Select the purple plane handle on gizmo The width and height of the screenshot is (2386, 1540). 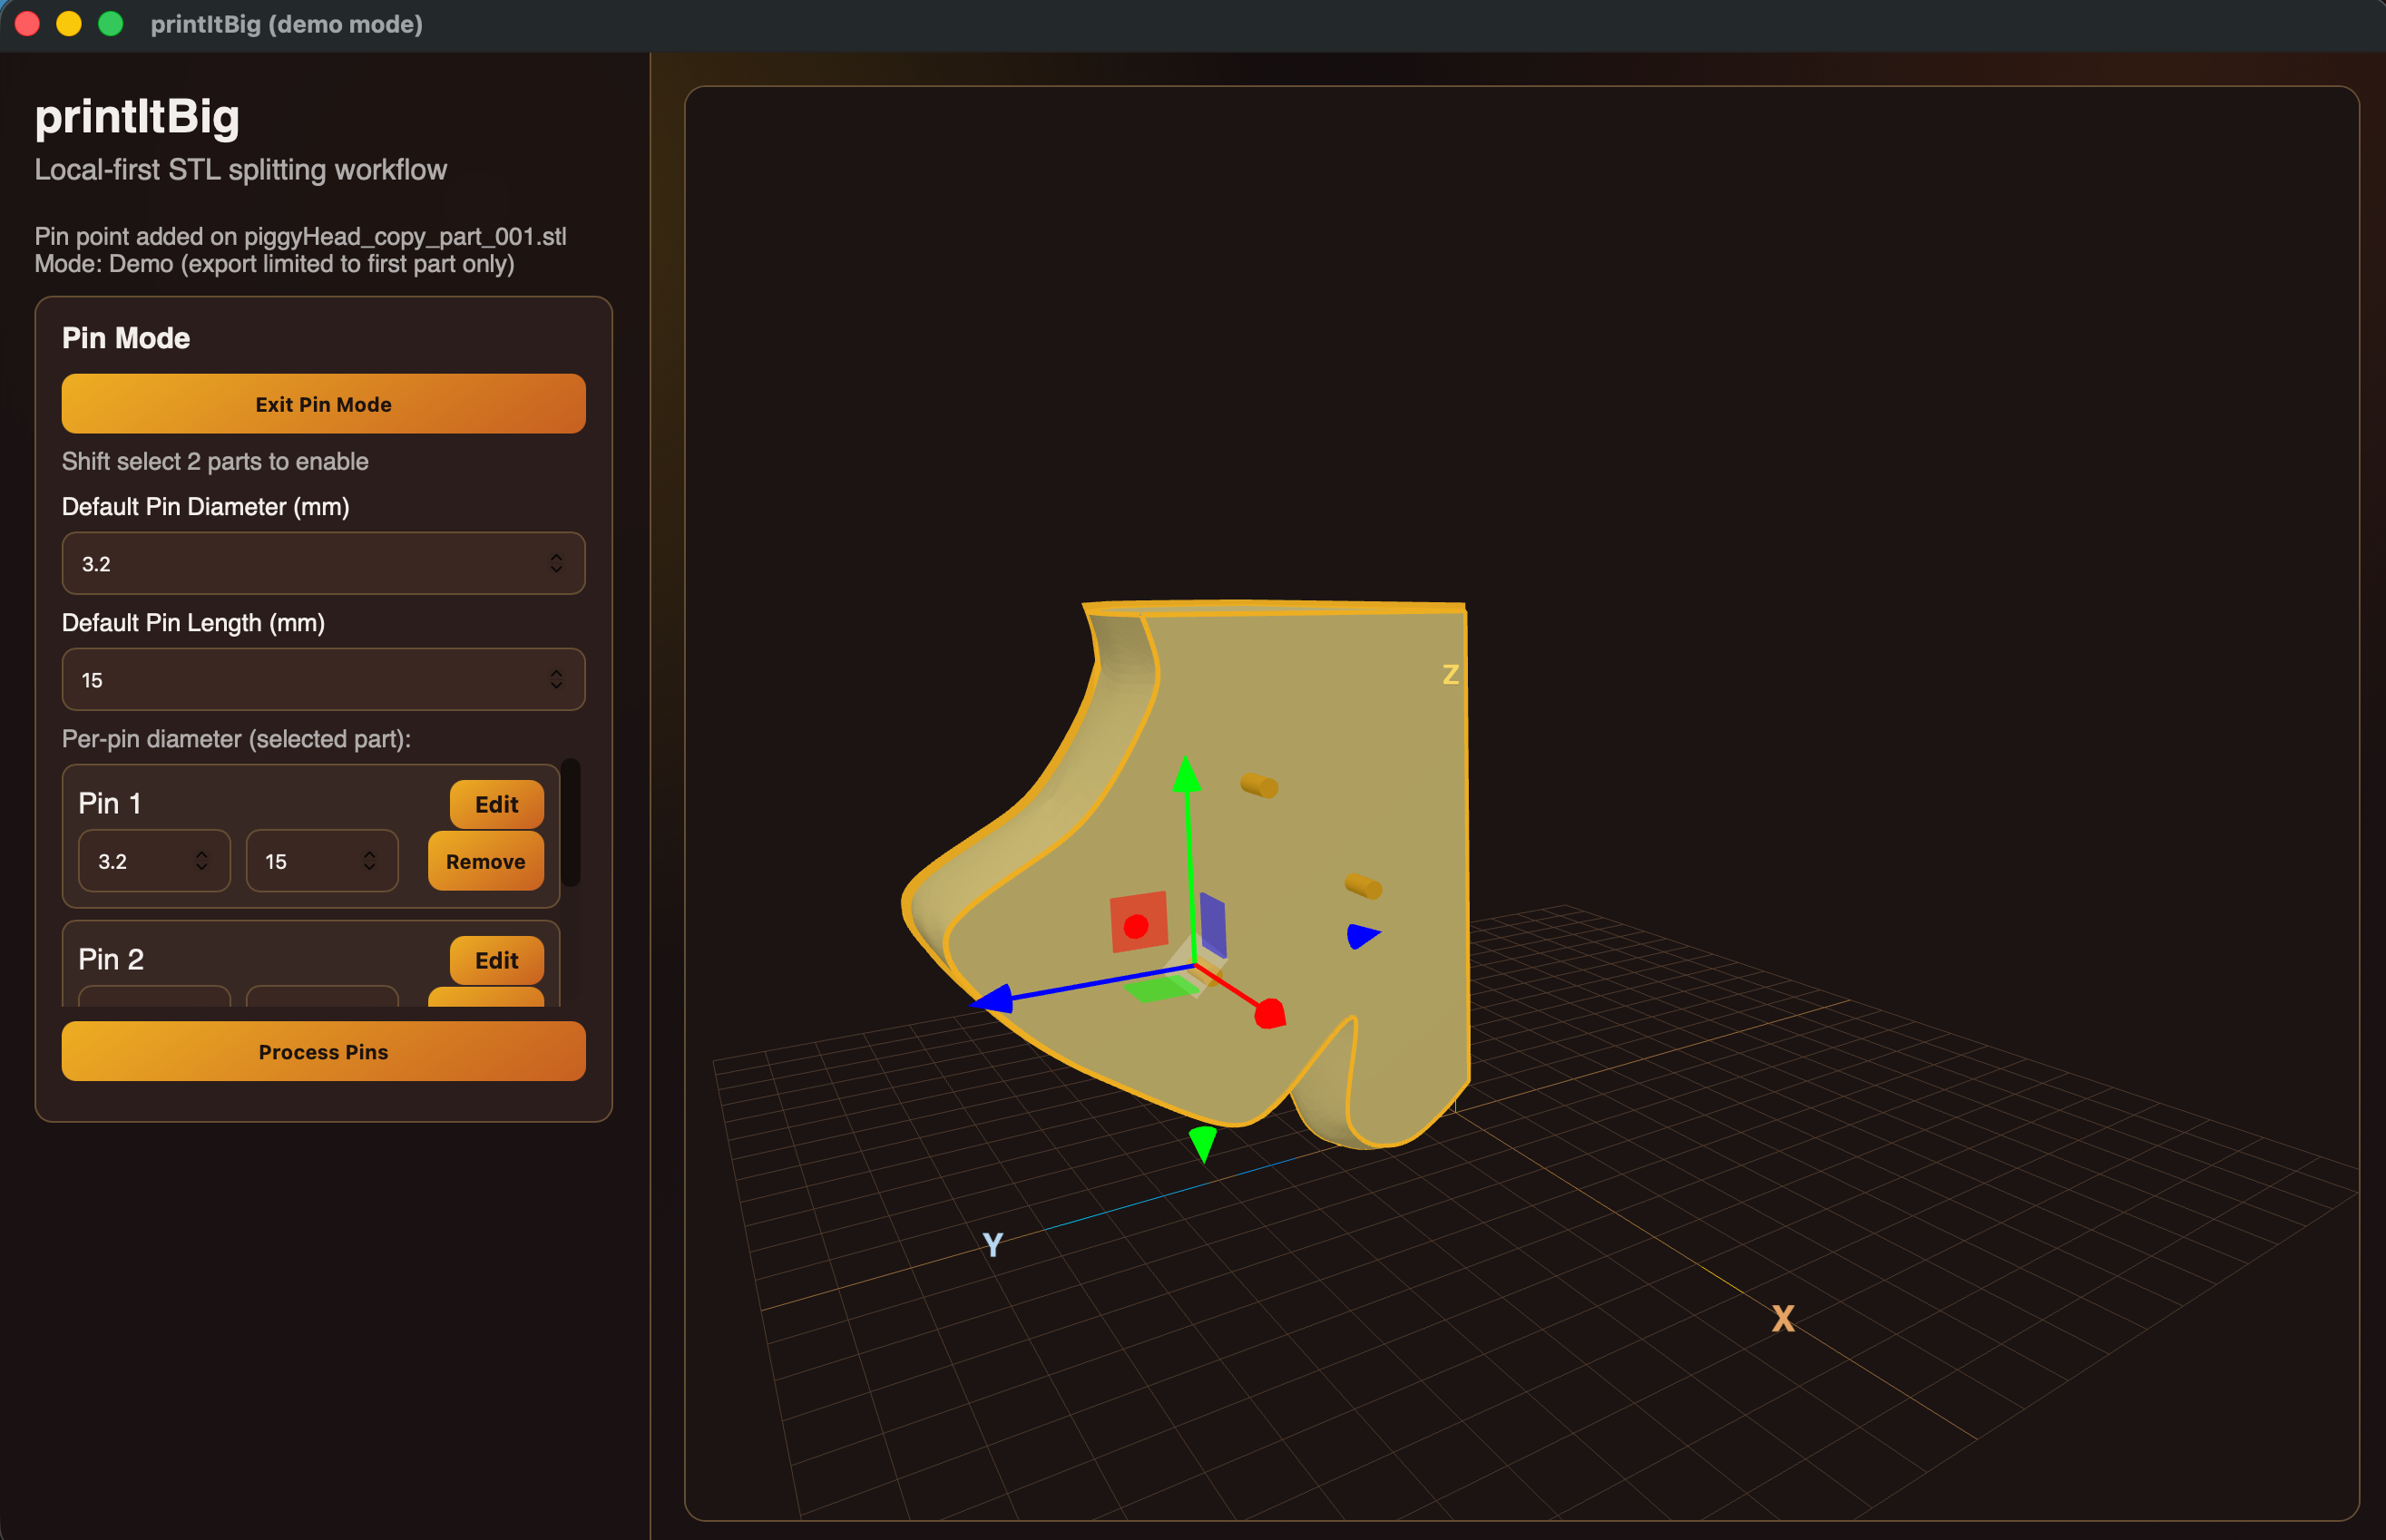(1212, 924)
